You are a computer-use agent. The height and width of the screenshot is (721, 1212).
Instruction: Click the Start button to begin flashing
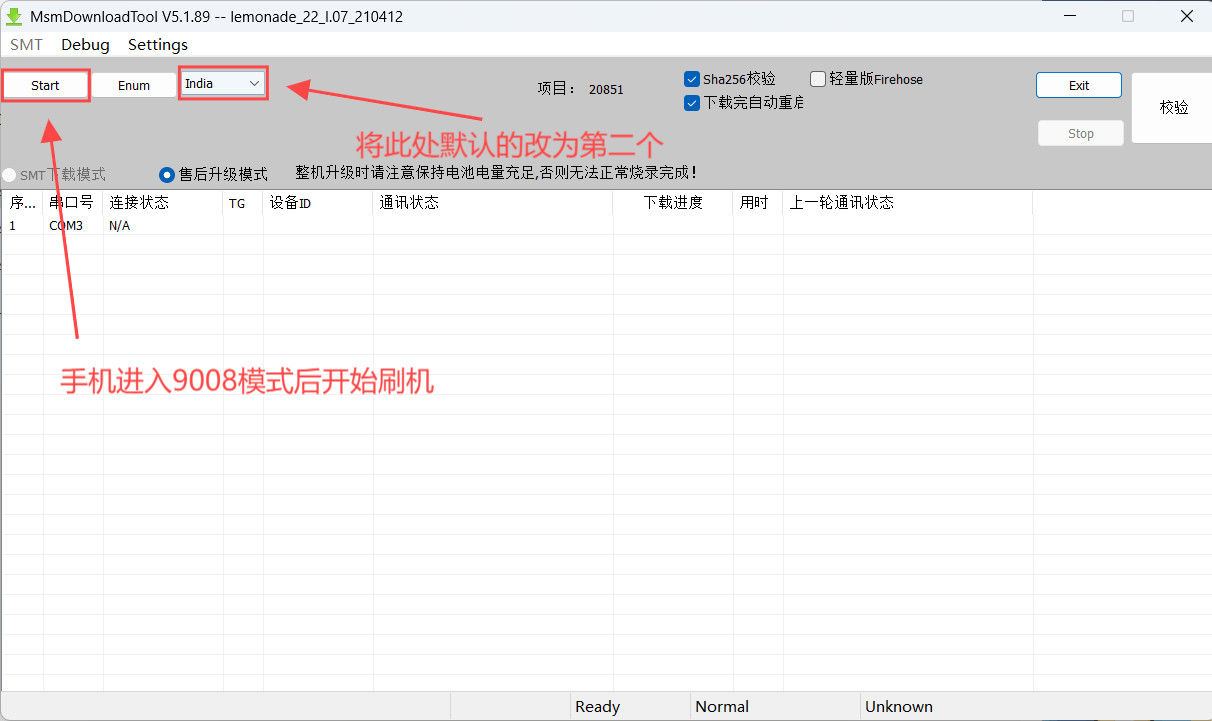click(46, 85)
